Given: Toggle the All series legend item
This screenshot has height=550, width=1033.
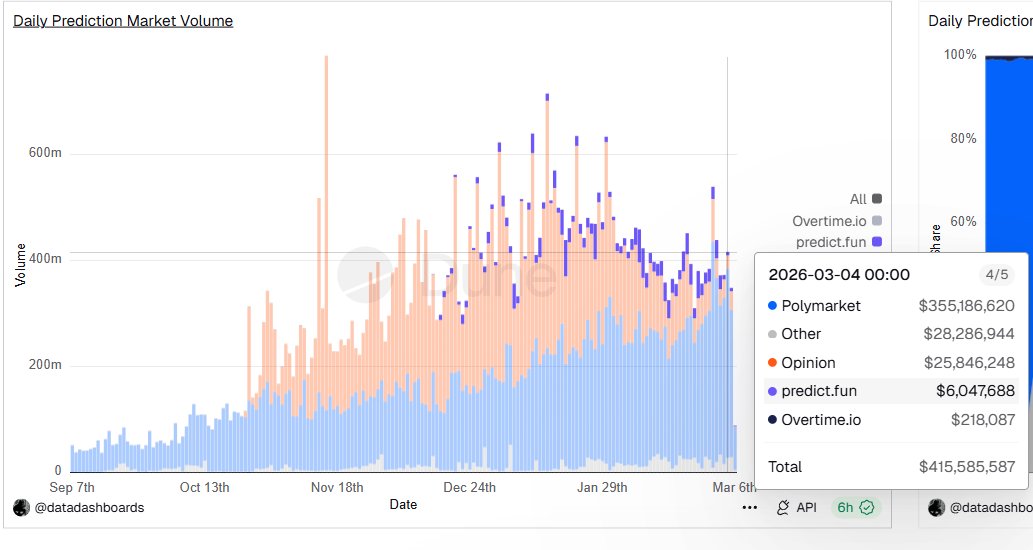Looking at the screenshot, I should pyautogui.click(x=866, y=199).
